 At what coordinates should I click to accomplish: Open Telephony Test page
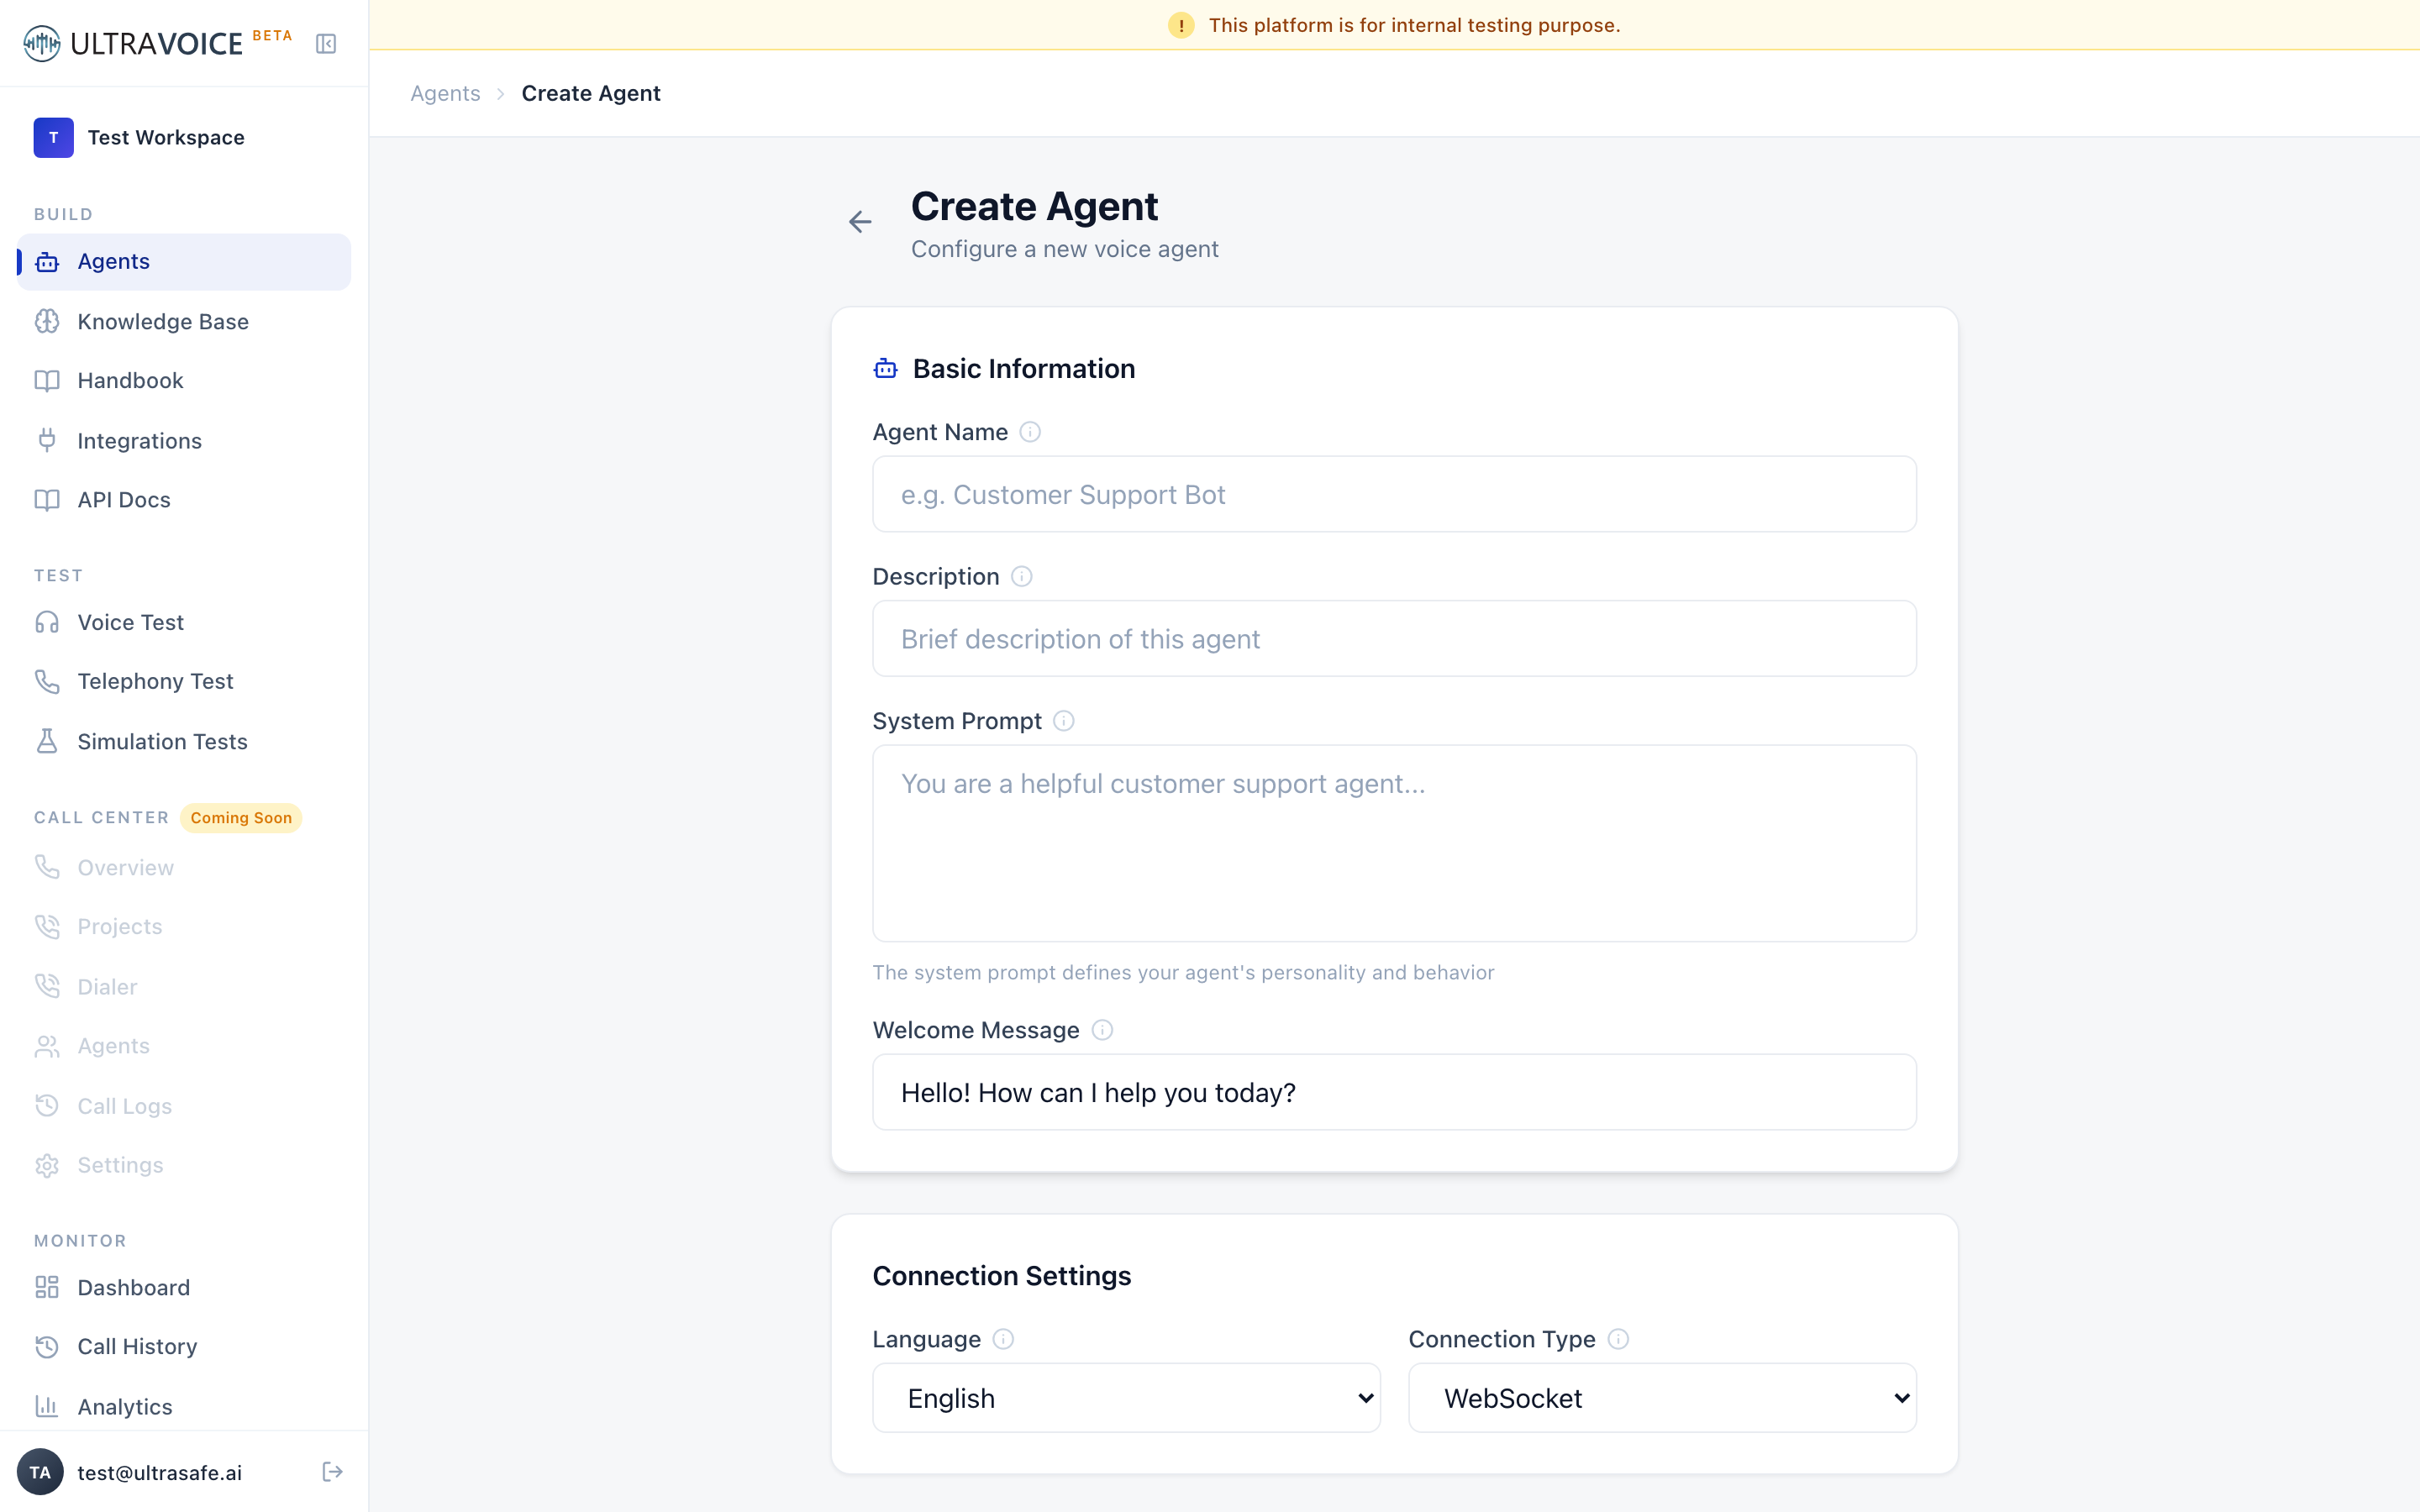click(x=184, y=681)
